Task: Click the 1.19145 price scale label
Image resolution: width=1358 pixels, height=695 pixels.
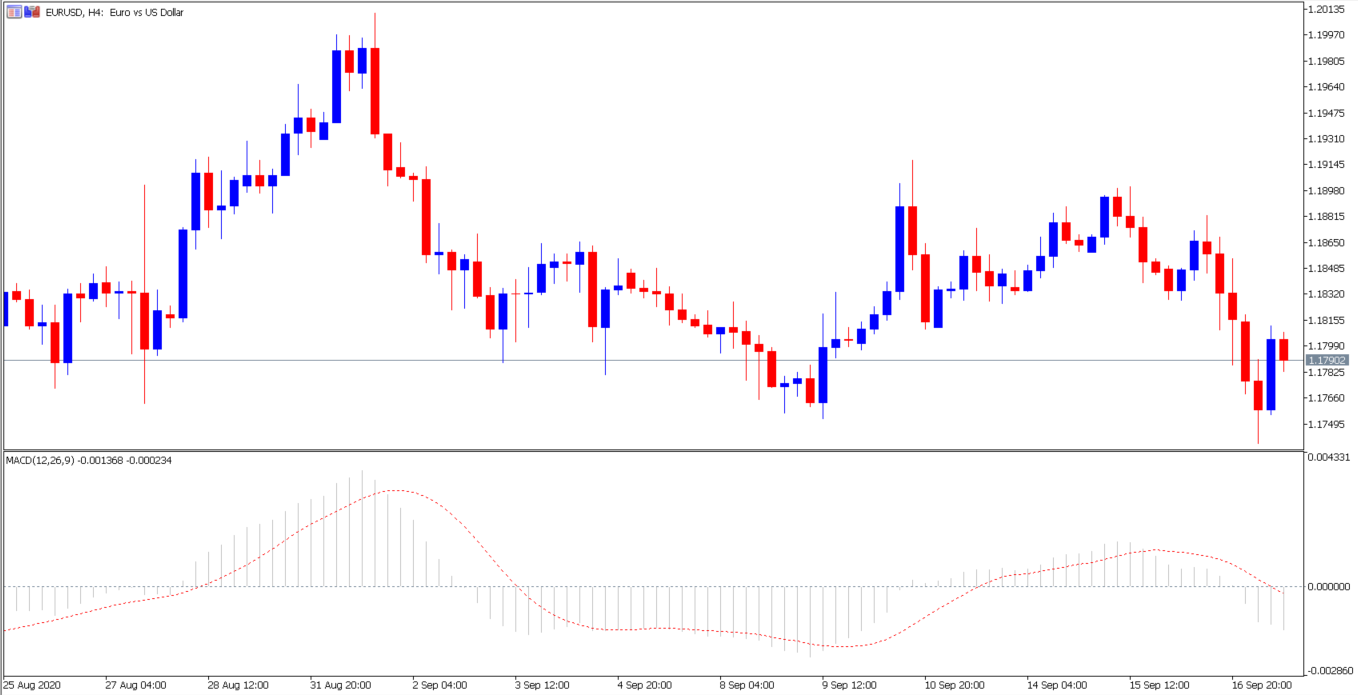Action: [x=1328, y=165]
